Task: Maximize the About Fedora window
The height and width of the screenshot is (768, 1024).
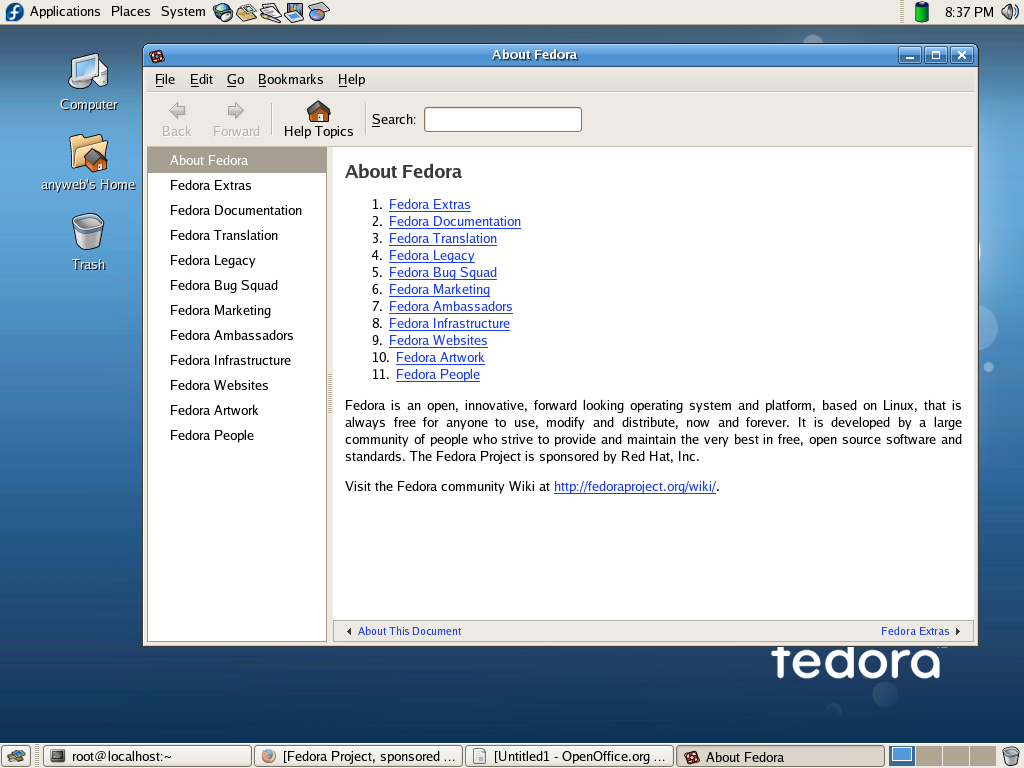Action: coord(936,56)
